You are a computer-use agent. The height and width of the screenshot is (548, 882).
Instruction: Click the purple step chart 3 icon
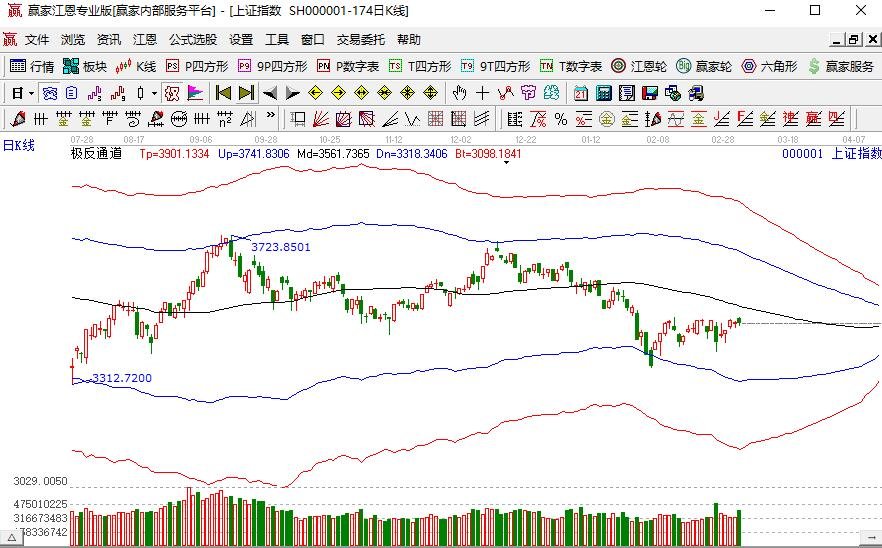click(x=95, y=93)
